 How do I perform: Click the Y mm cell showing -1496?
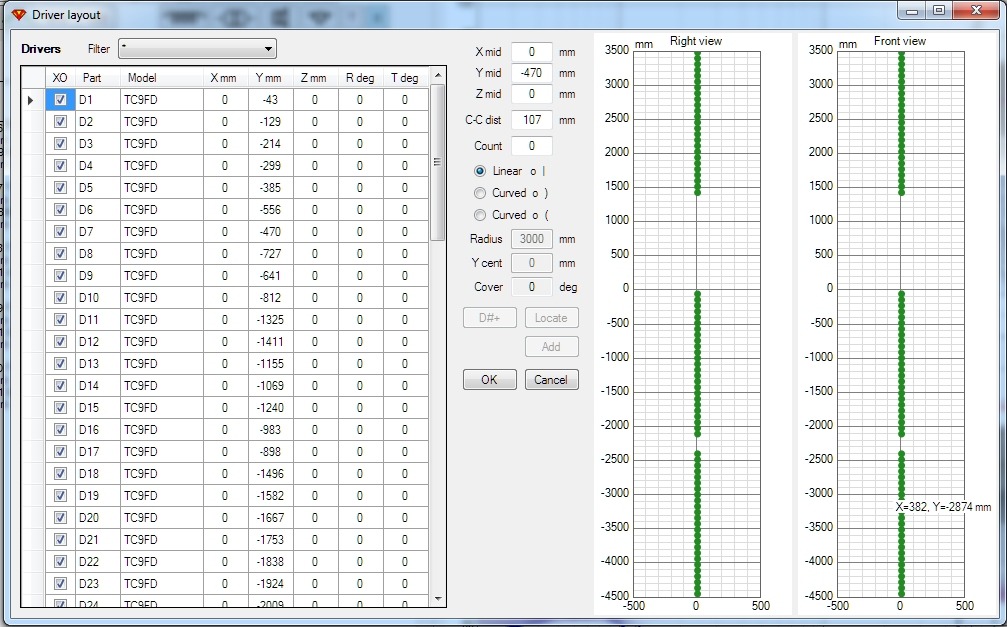(270, 473)
